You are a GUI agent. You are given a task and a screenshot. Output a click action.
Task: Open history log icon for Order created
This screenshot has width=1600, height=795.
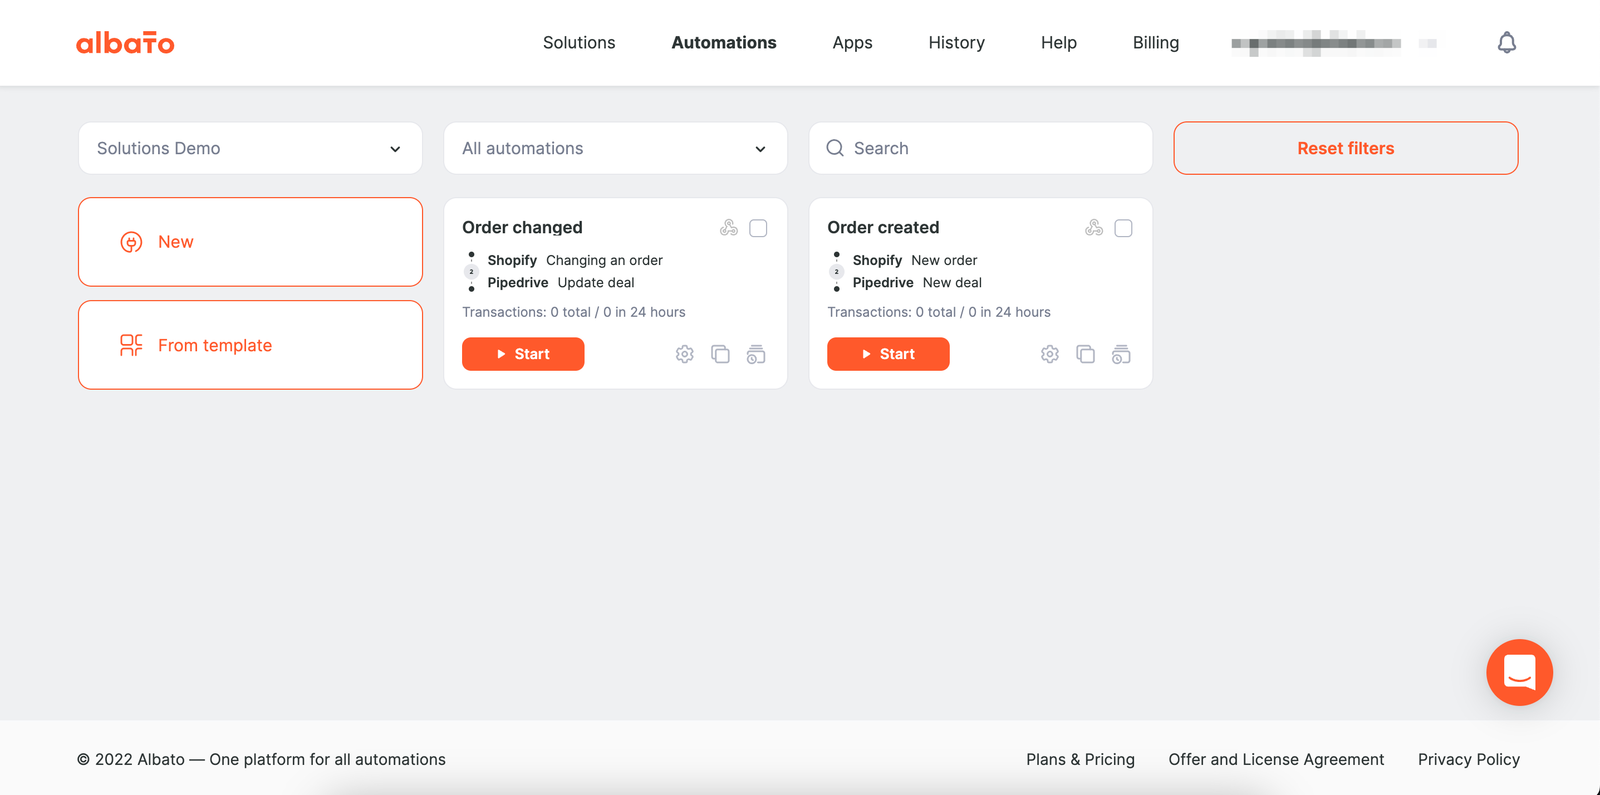click(1121, 354)
